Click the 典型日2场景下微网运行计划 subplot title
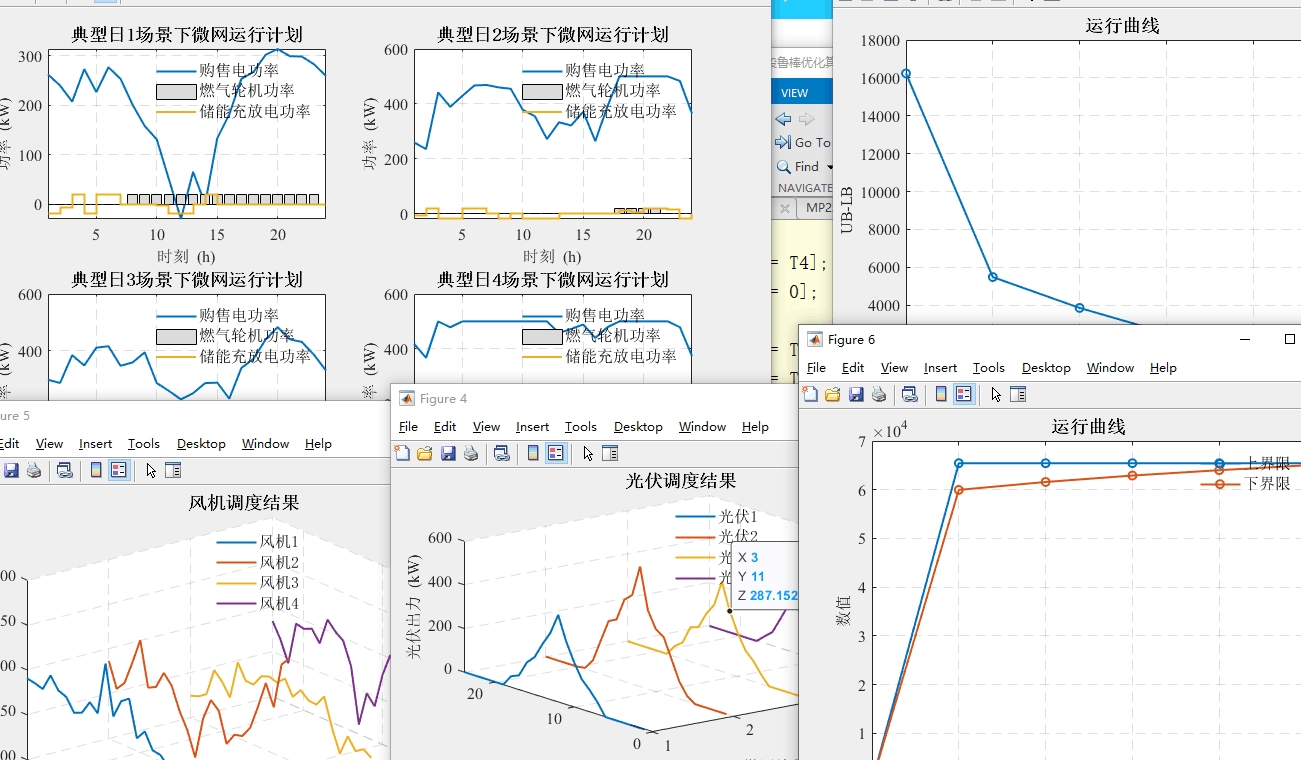The image size is (1301, 760). (553, 35)
